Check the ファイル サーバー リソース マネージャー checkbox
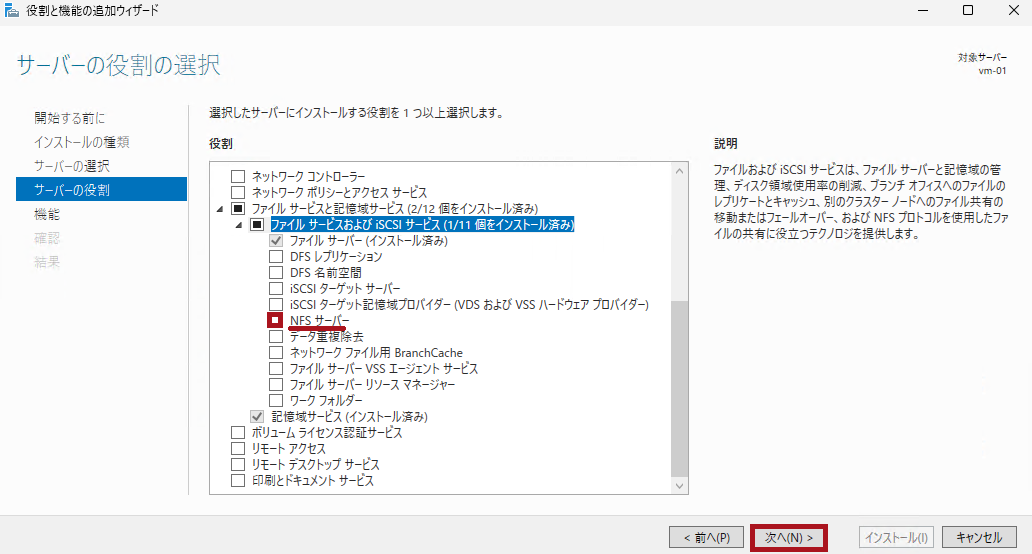Image resolution: width=1032 pixels, height=554 pixels. [276, 384]
